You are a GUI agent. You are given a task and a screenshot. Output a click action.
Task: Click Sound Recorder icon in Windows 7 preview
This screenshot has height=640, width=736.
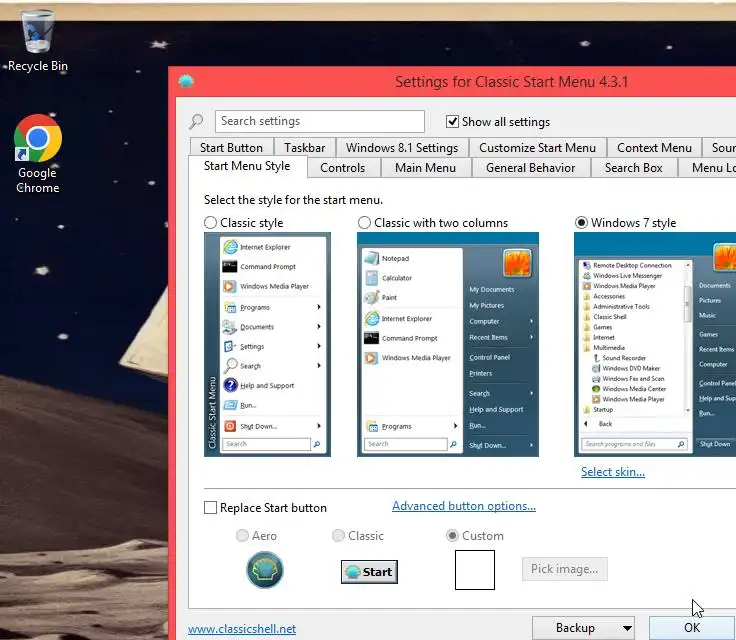(596, 358)
